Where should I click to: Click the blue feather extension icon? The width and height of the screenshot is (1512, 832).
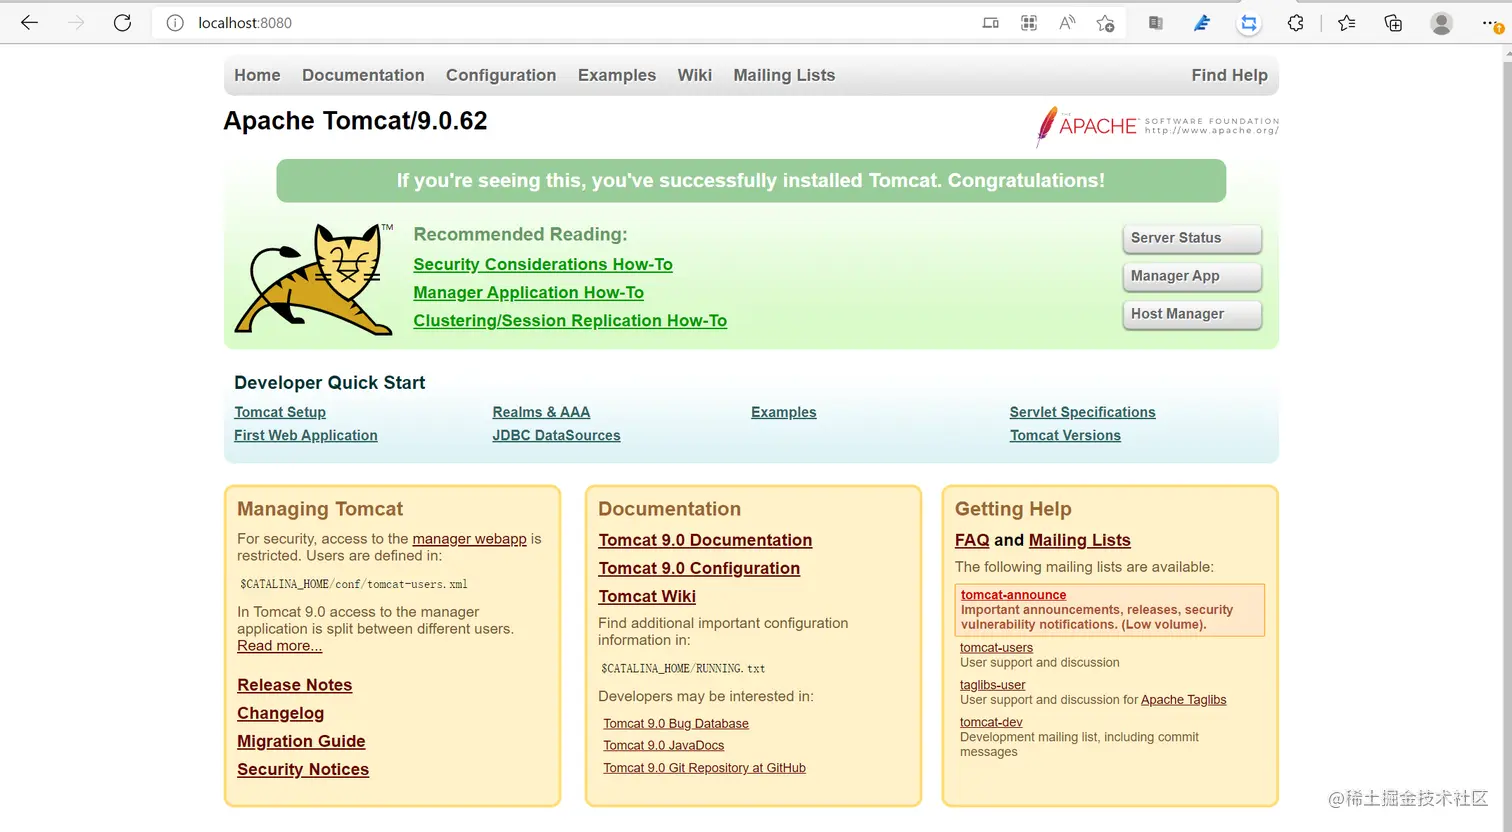pyautogui.click(x=1202, y=23)
